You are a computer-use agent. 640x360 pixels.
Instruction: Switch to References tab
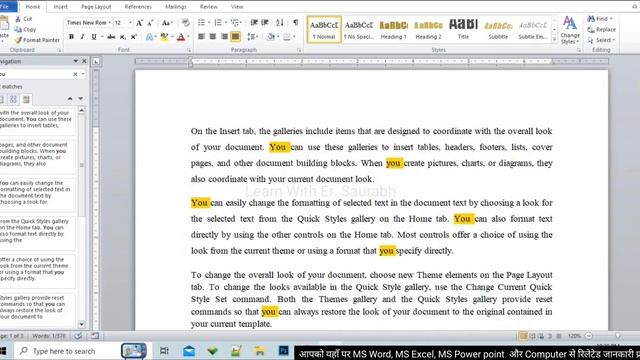(138, 7)
